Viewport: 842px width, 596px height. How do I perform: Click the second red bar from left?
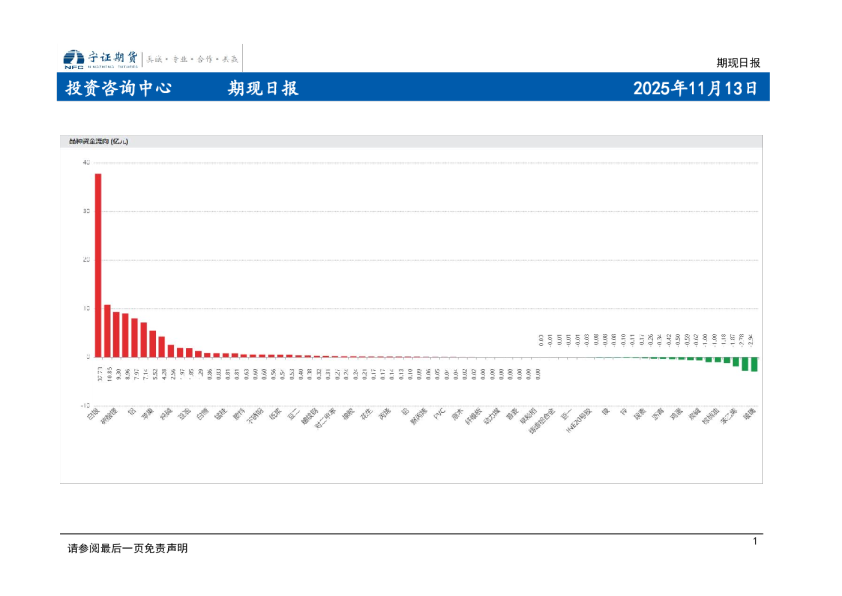click(x=107, y=331)
